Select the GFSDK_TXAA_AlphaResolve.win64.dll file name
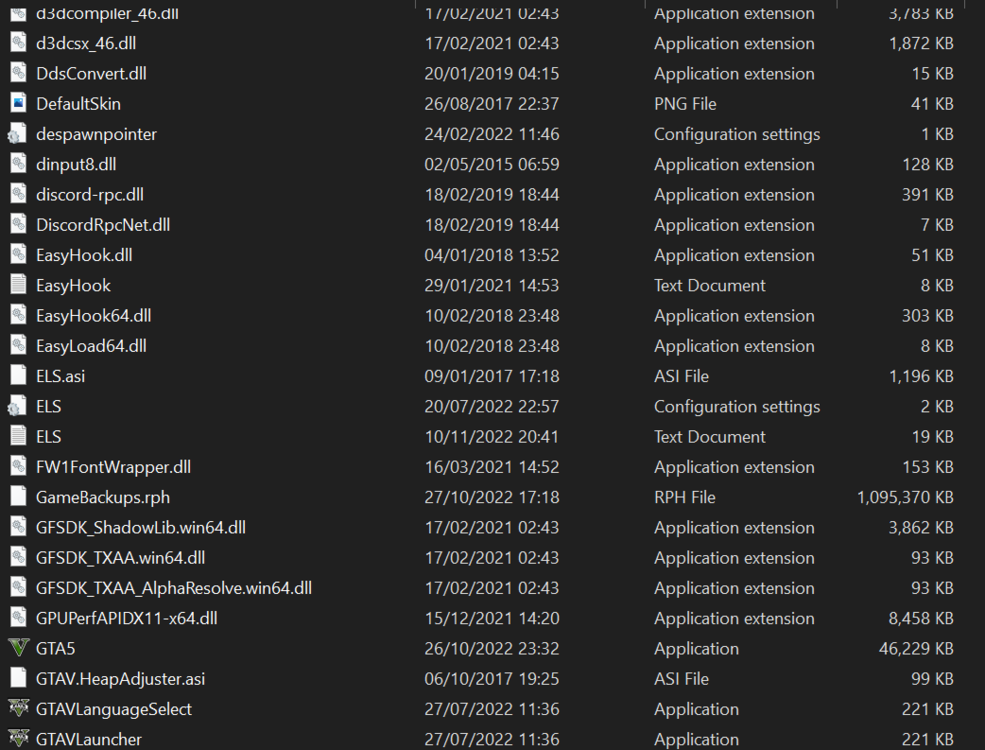The width and height of the screenshot is (985, 750). click(x=174, y=588)
